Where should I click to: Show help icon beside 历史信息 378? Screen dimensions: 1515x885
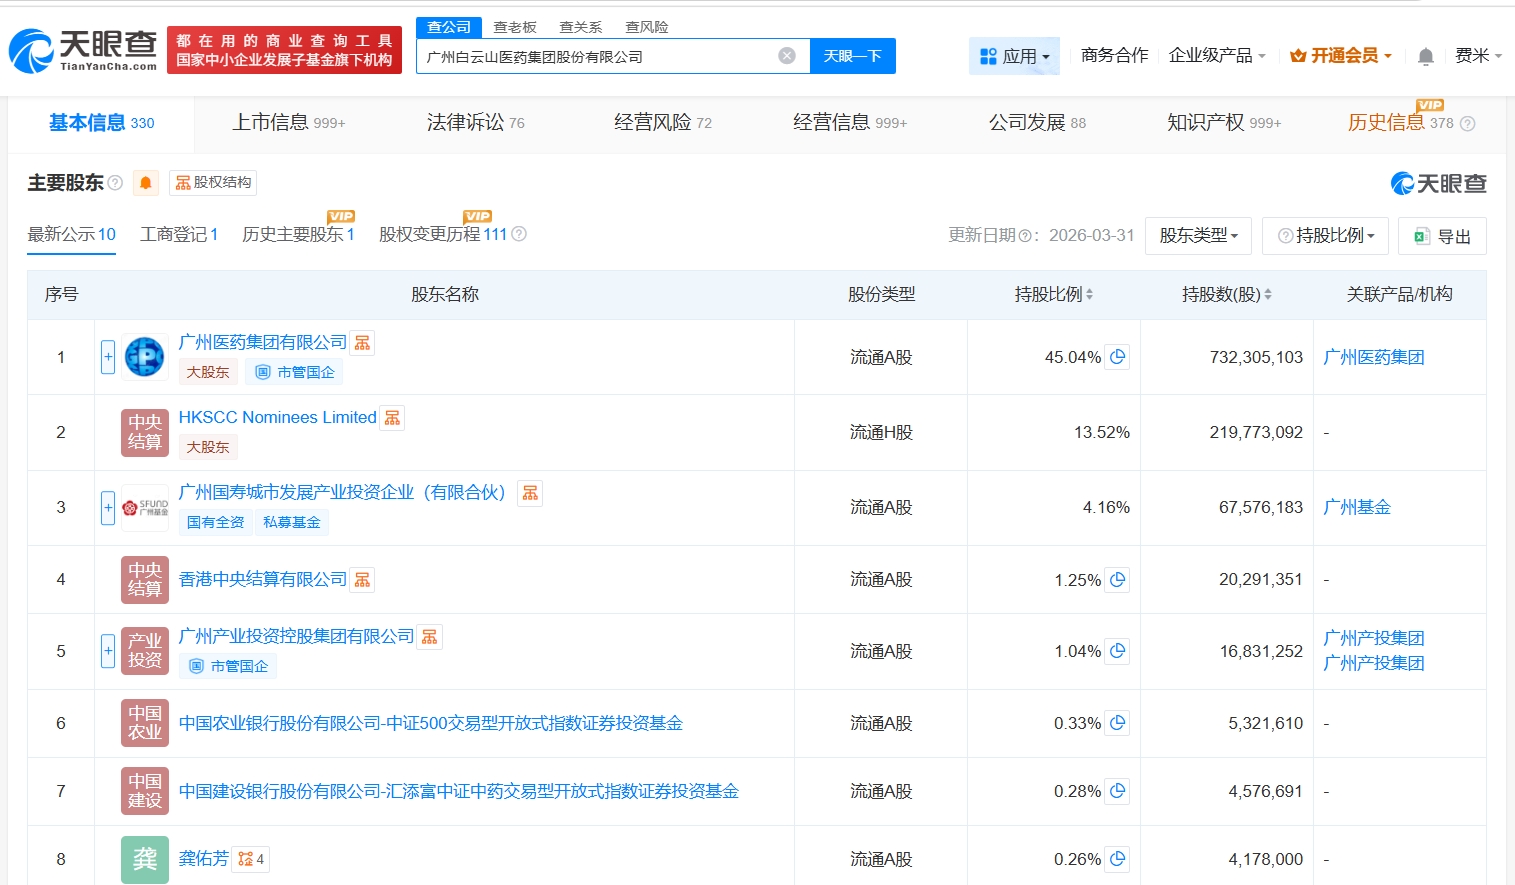tap(1467, 124)
